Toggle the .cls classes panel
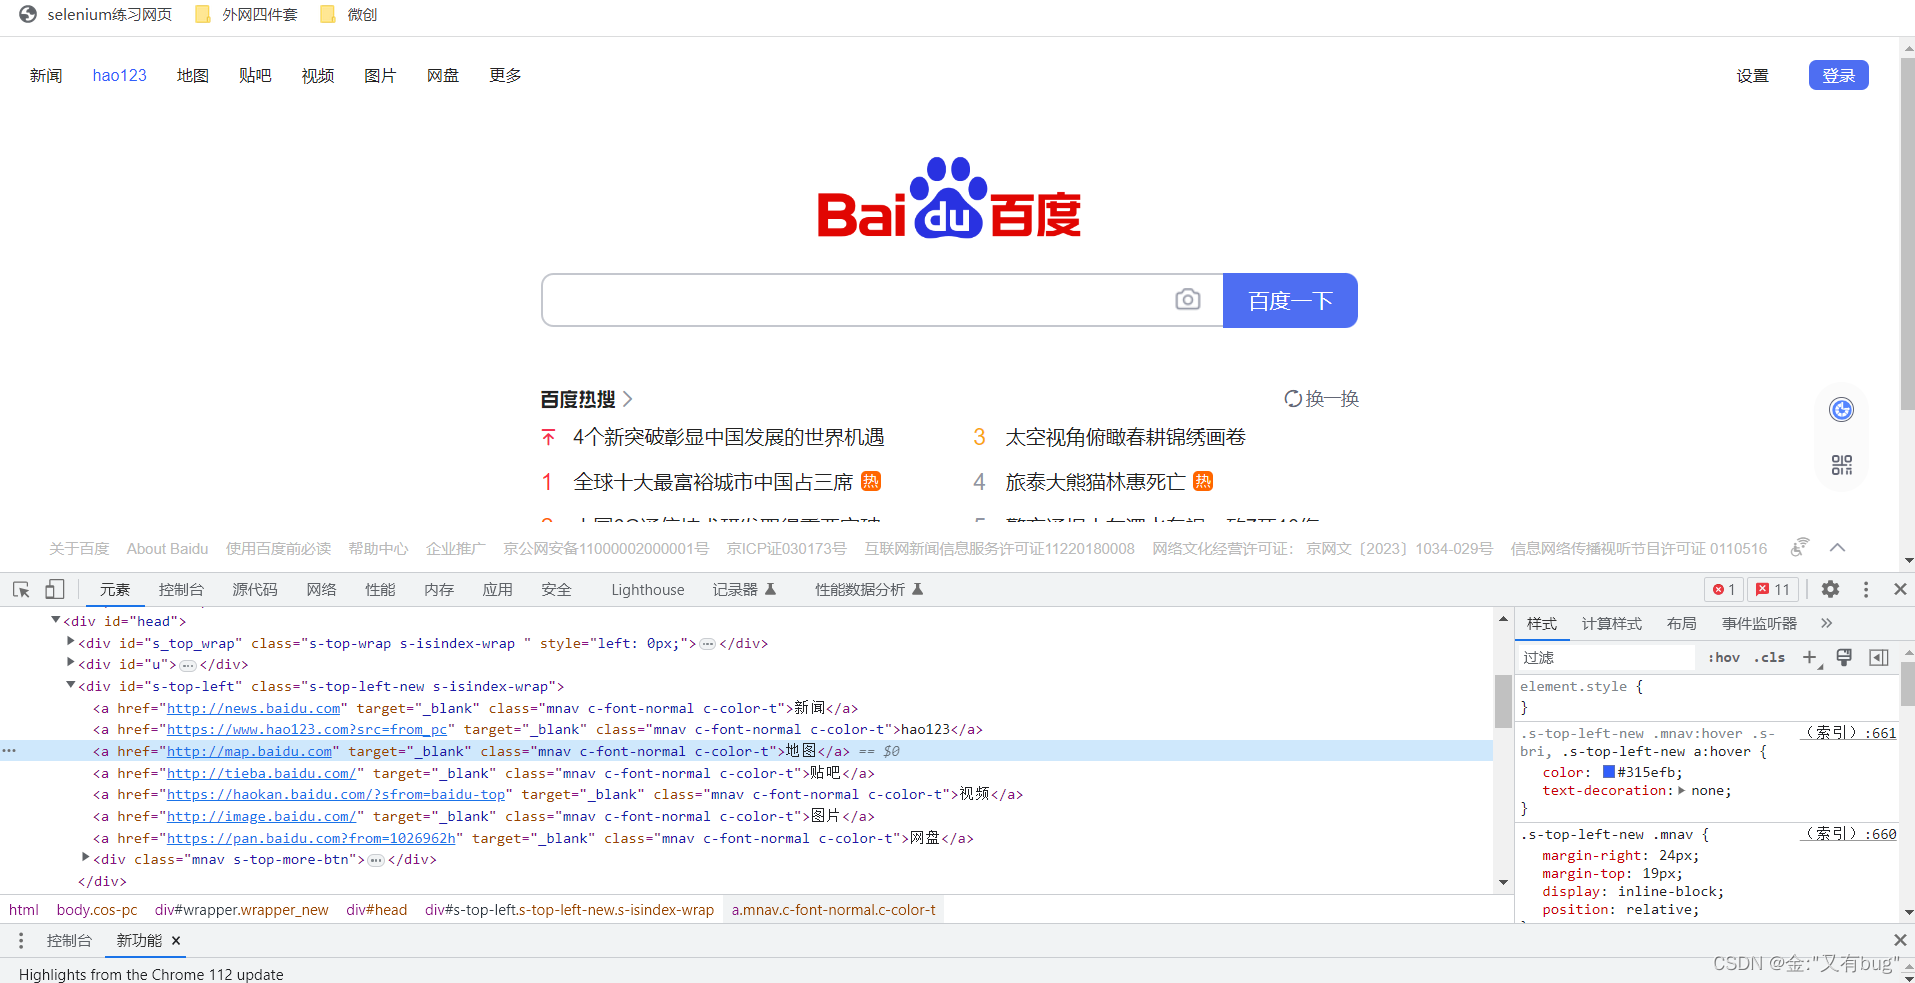This screenshot has width=1915, height=983. tap(1769, 657)
